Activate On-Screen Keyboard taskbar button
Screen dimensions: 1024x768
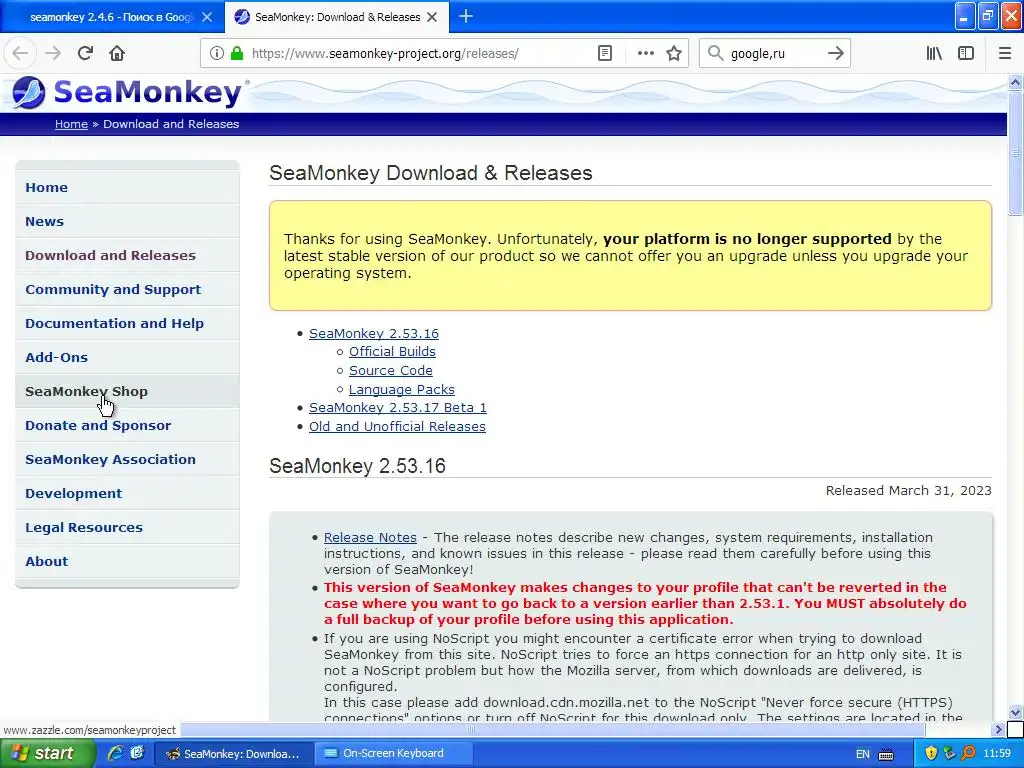click(394, 754)
